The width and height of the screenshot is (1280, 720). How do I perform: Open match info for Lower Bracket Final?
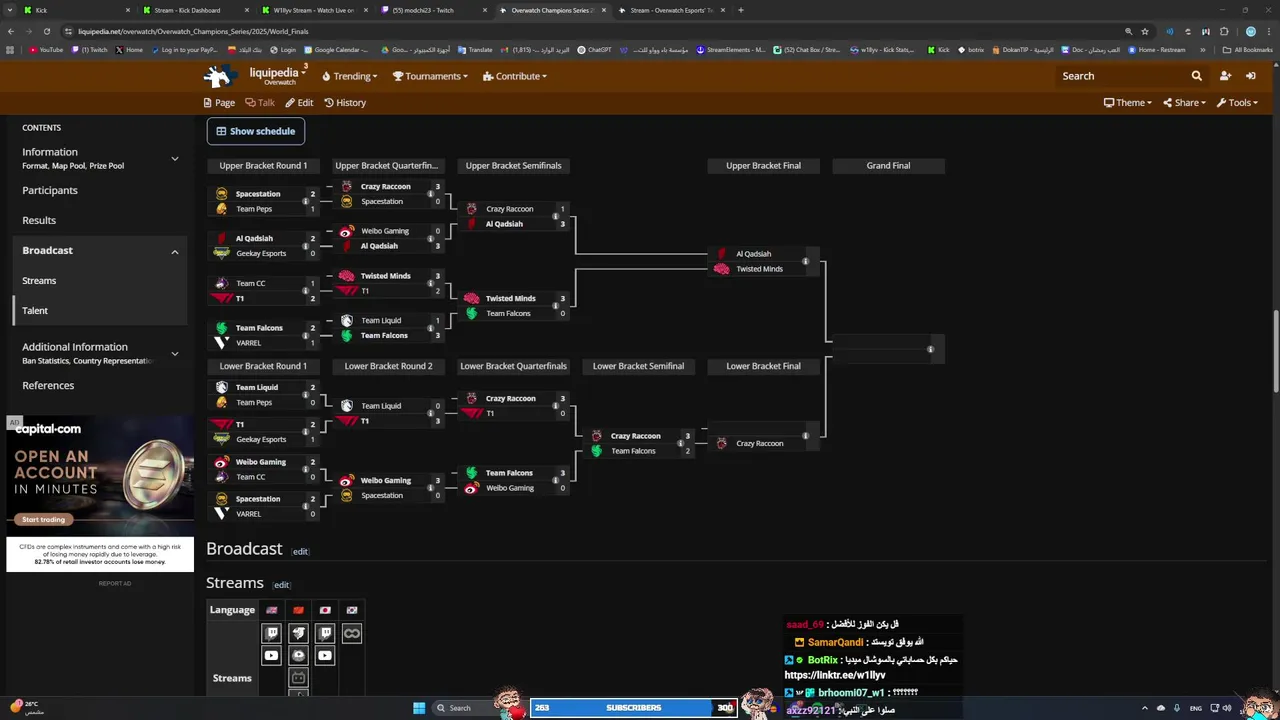point(805,436)
